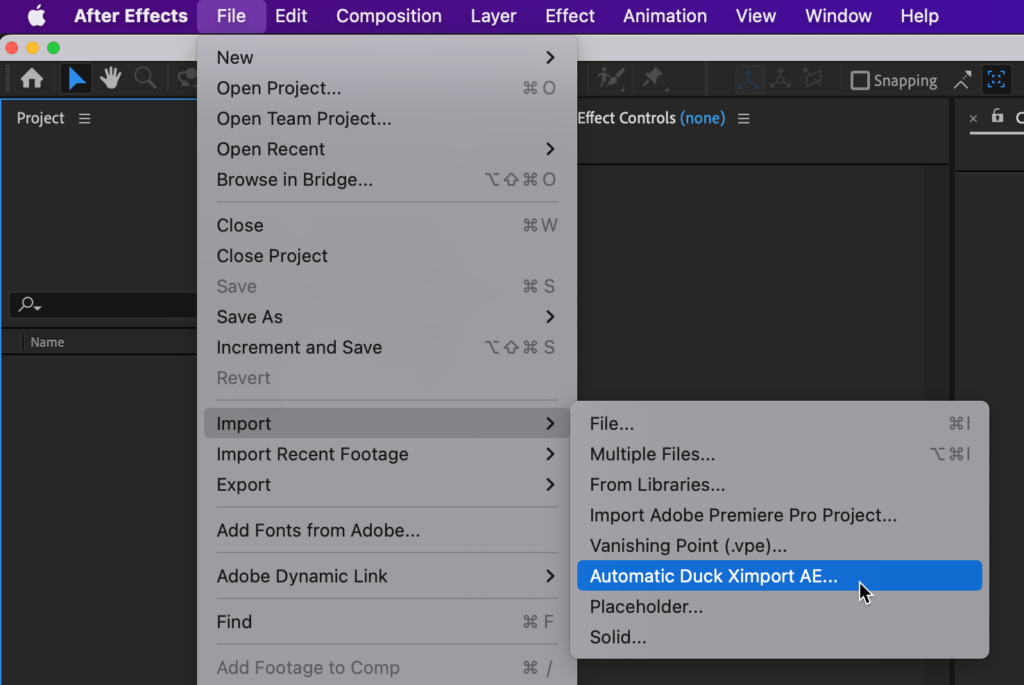Open the Composition menu
This screenshot has height=685, width=1024.
pos(388,16)
